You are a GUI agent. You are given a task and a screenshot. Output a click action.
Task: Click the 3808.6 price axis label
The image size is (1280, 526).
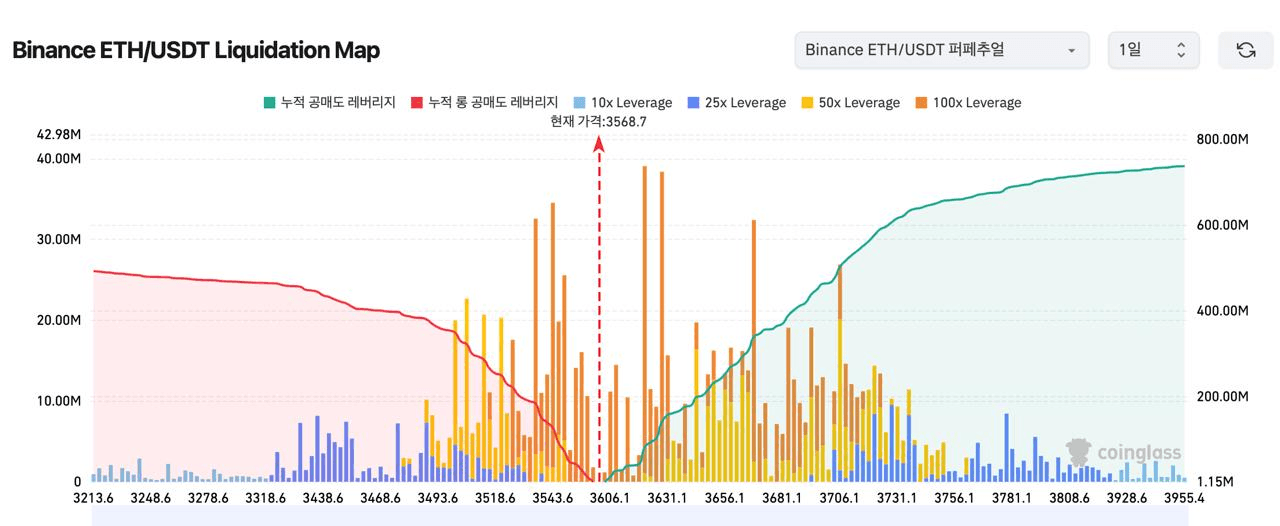tap(1068, 497)
